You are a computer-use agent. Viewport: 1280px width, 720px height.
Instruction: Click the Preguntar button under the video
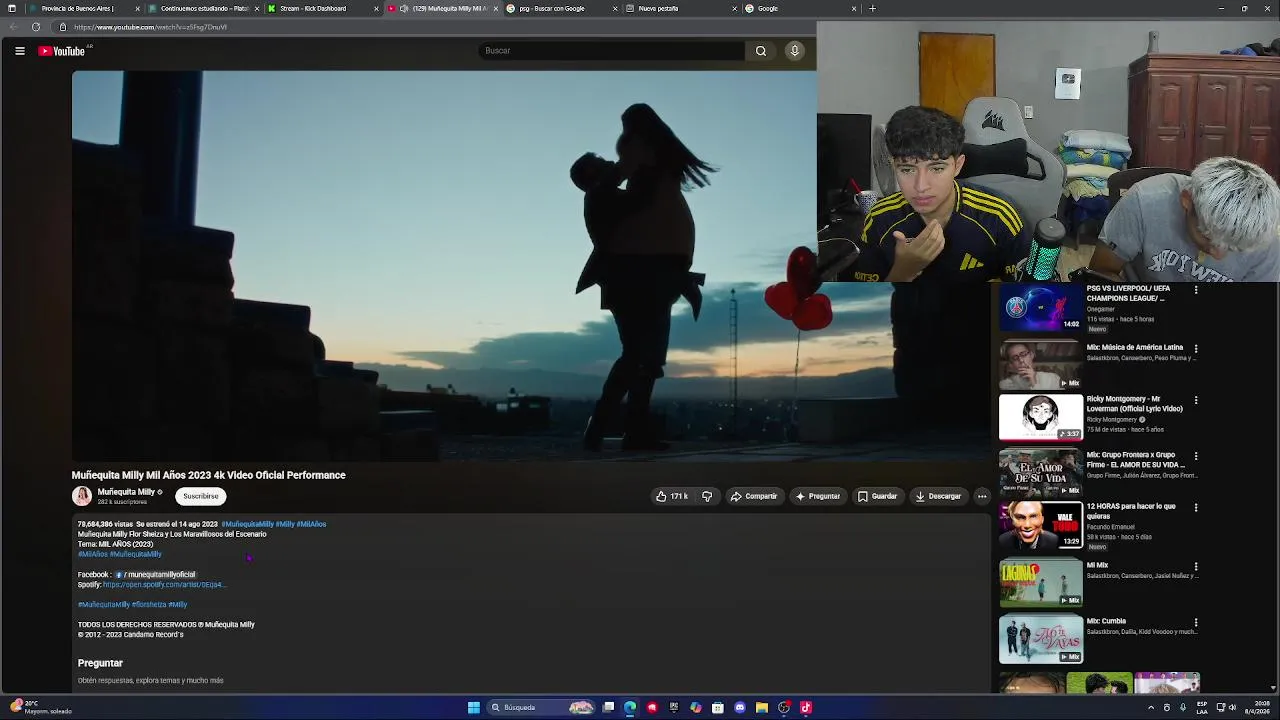point(818,496)
